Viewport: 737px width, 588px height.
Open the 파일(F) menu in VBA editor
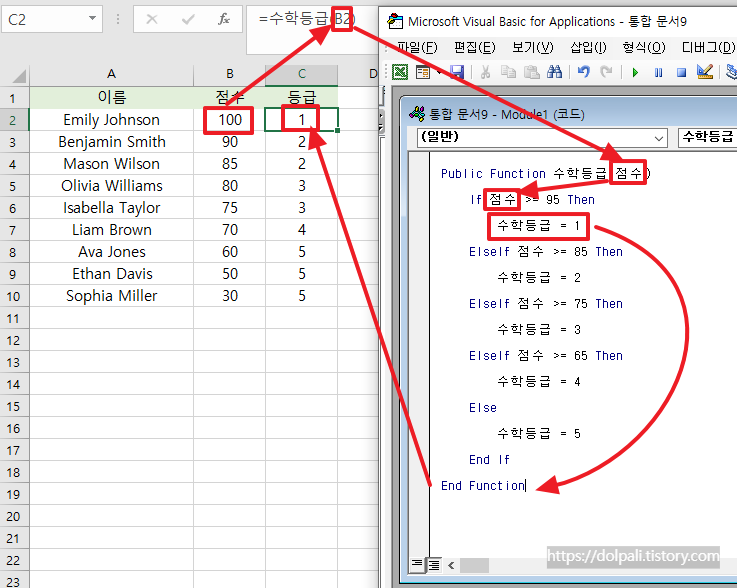pyautogui.click(x=417, y=47)
